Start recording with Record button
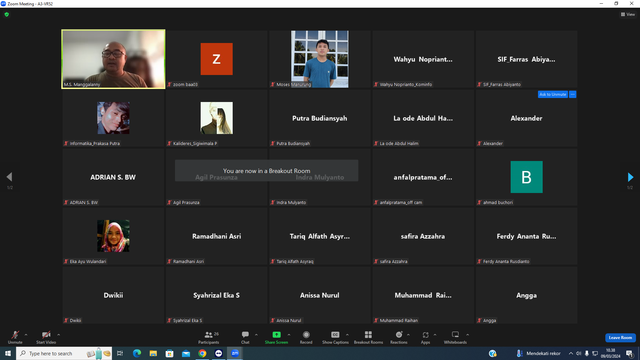This screenshot has width=640, height=360. (306, 337)
